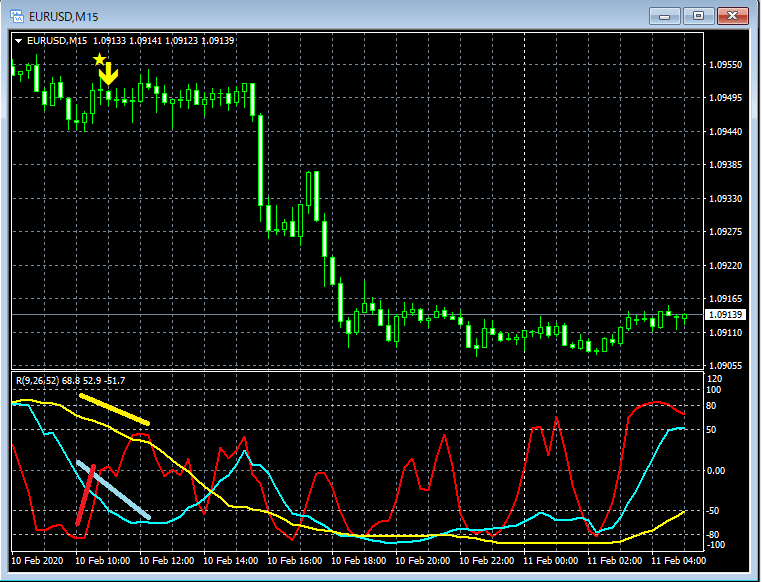
Task: Click the 1.09220 price scale label
Action: [x=725, y=266]
